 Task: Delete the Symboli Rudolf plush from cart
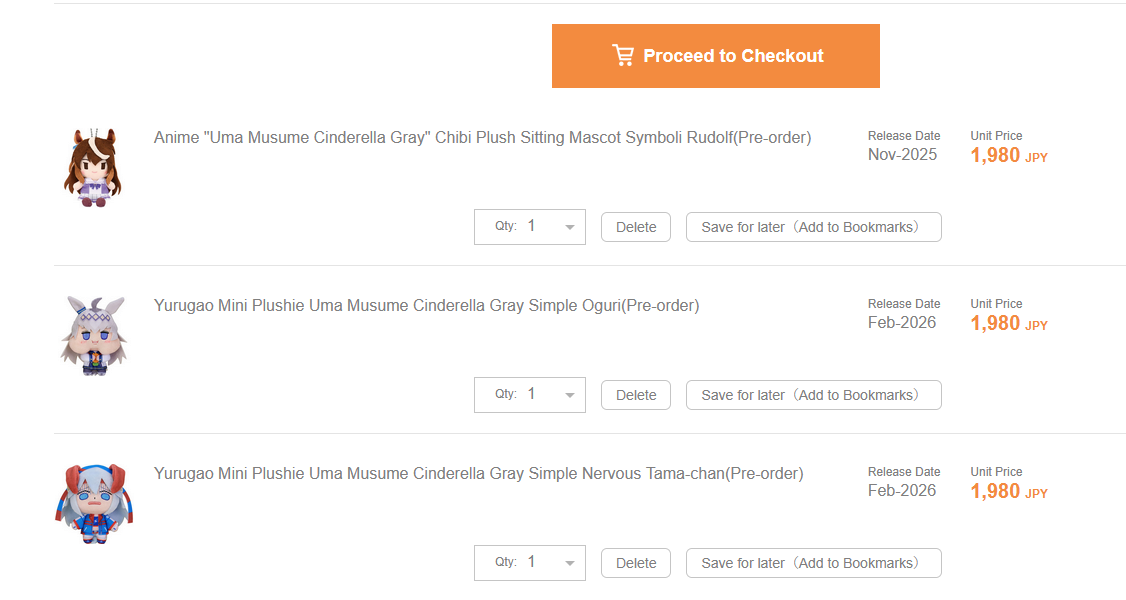(636, 227)
